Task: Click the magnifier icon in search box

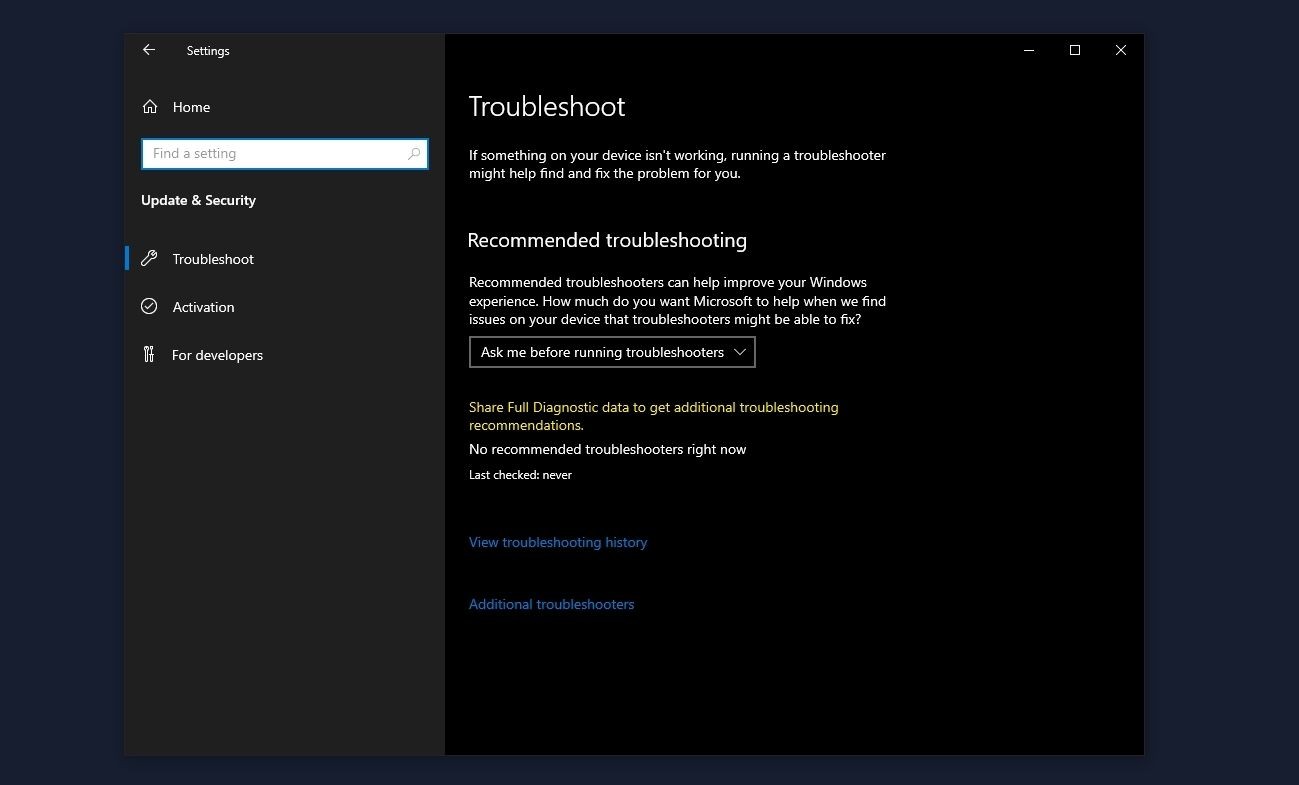Action: click(414, 154)
